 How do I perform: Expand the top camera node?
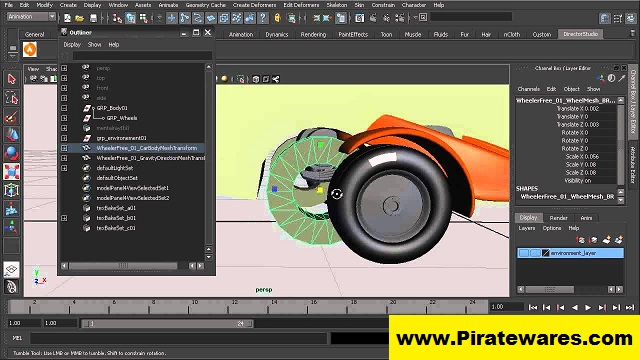pyautogui.click(x=64, y=78)
